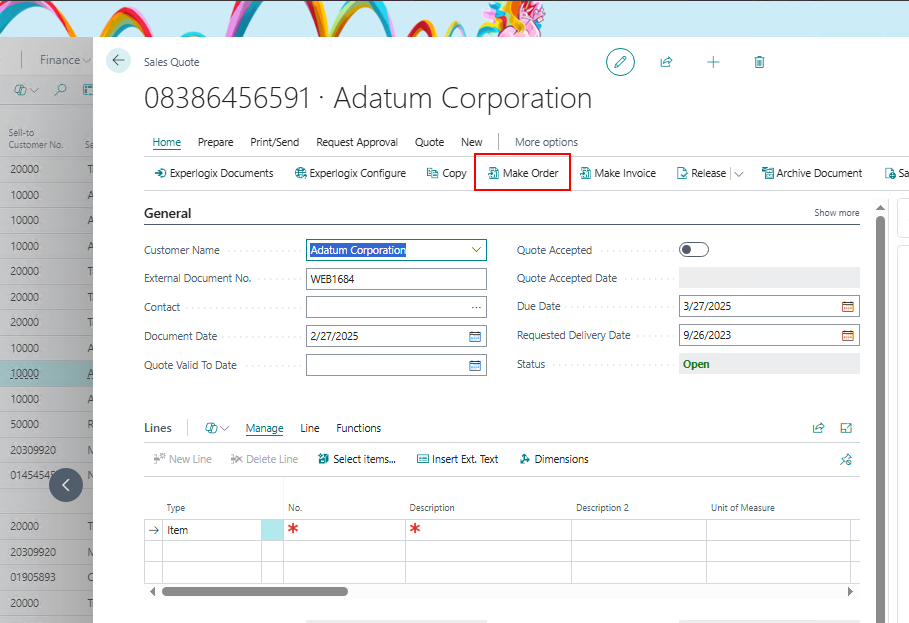This screenshot has width=909, height=623.
Task: Click the horizontal scrollbar under Lines grid
Action: [x=255, y=592]
